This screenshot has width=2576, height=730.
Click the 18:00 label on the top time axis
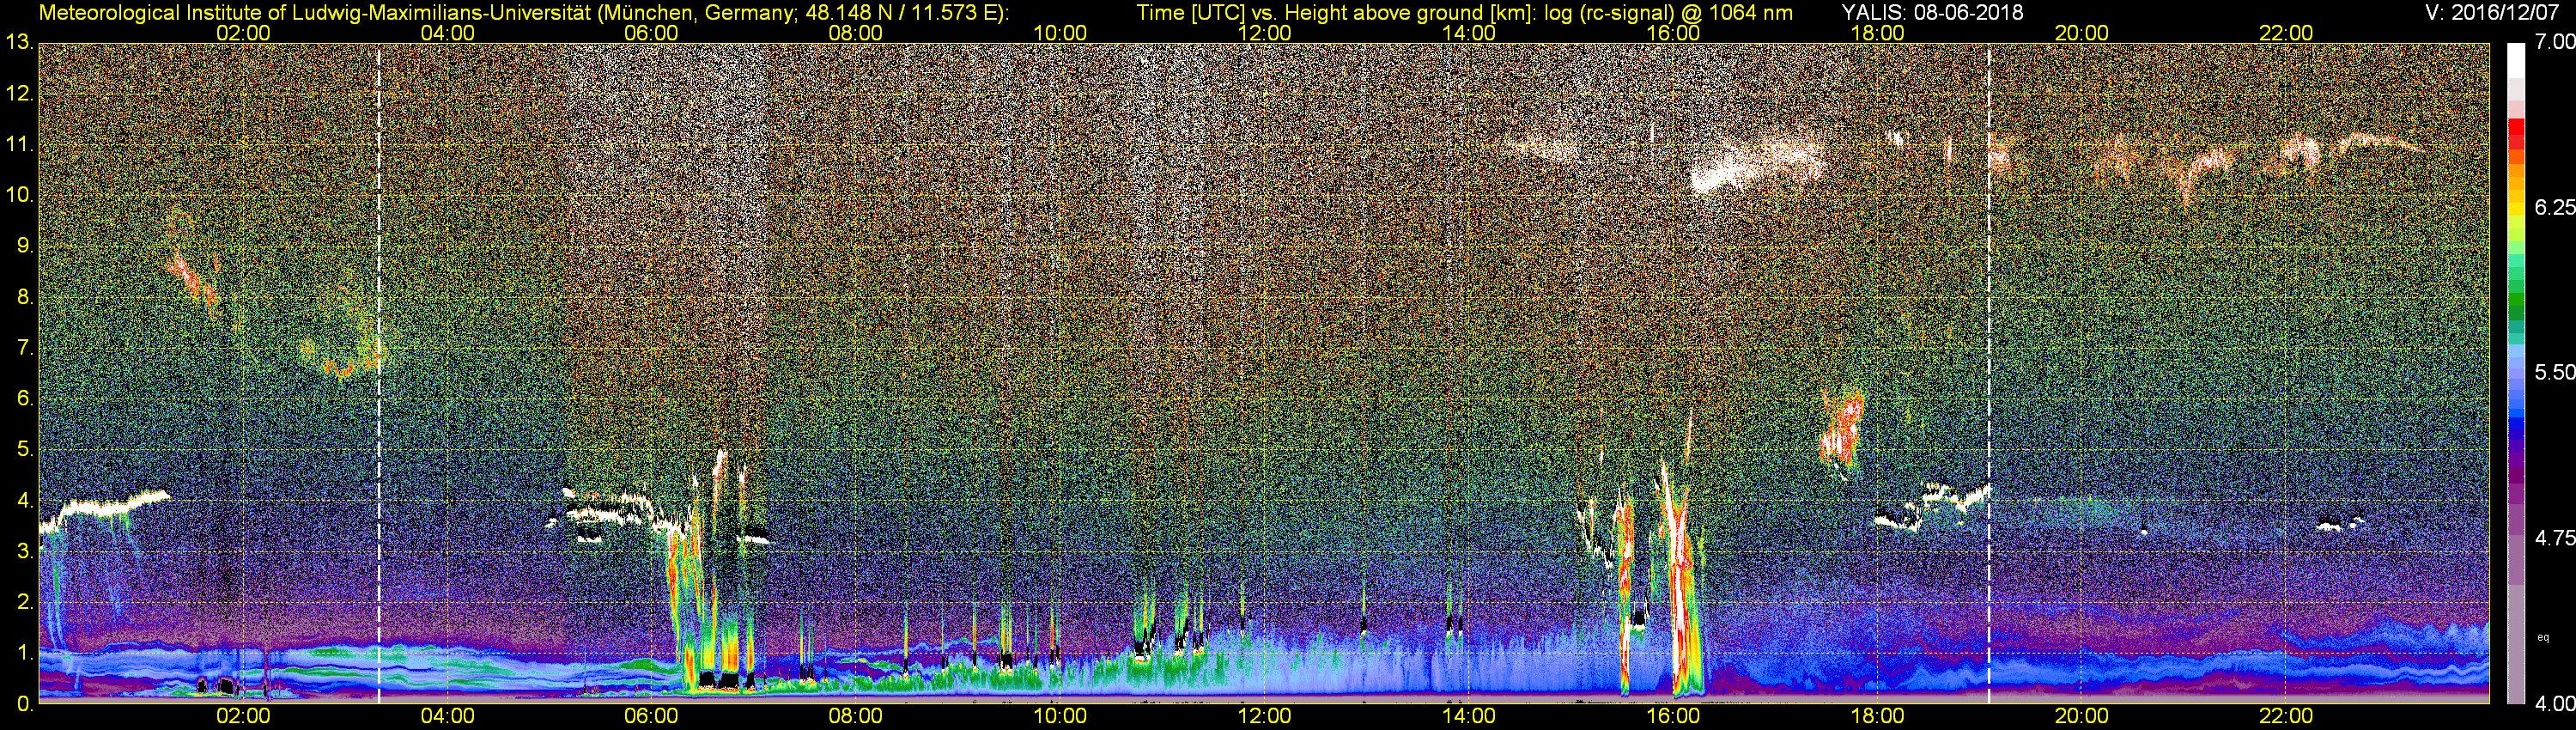[1878, 33]
